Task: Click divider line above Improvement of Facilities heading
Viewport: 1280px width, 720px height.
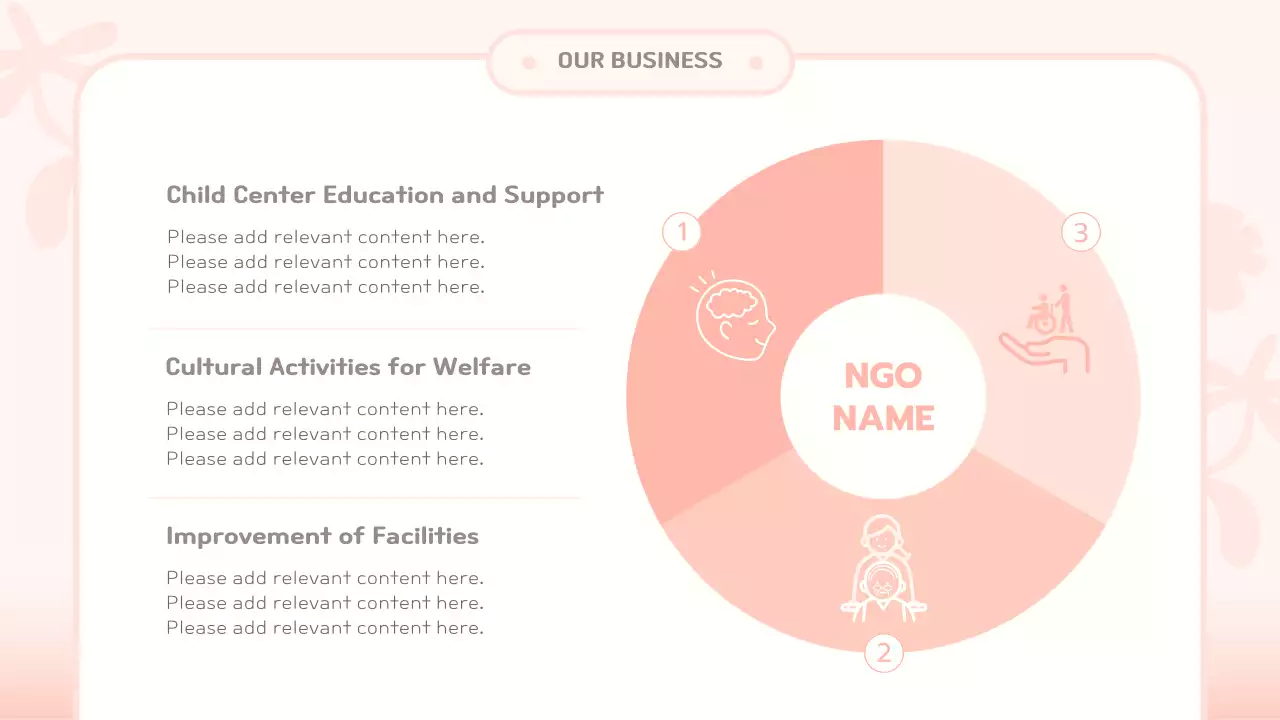Action: [365, 497]
